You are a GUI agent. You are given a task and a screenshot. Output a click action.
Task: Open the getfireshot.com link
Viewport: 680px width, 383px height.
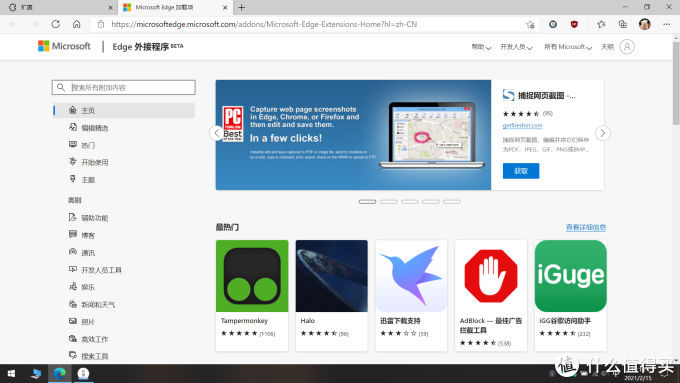click(x=523, y=125)
